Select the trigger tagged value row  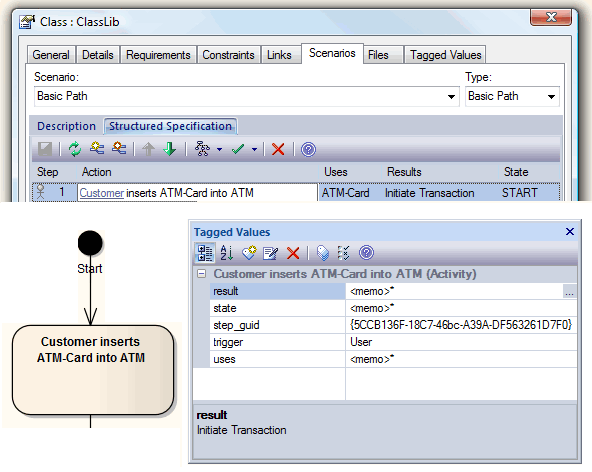(x=393, y=342)
